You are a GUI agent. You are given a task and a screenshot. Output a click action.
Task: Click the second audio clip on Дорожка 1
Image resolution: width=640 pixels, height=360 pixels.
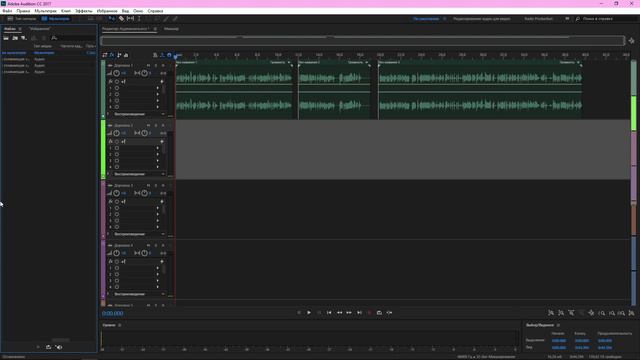coord(334,90)
